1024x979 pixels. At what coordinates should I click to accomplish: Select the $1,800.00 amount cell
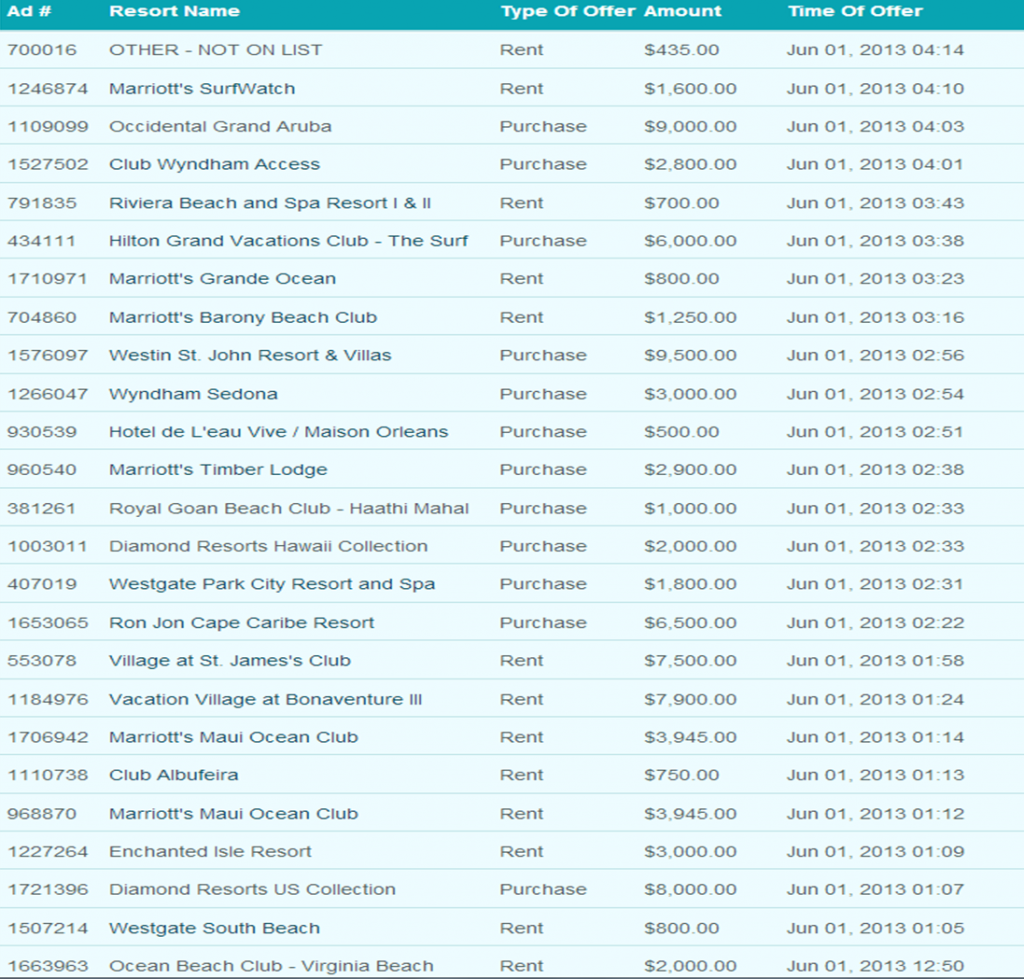pyautogui.click(x=690, y=585)
